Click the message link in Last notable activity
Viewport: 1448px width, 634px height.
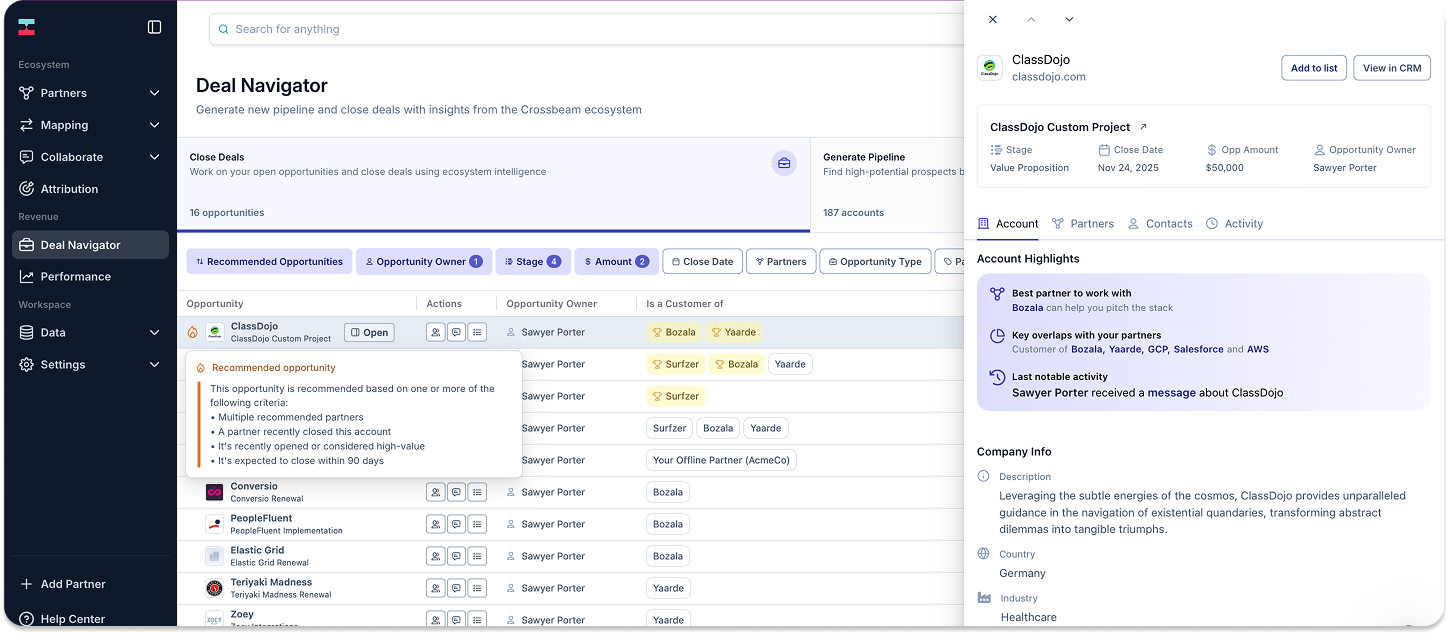coord(1171,393)
